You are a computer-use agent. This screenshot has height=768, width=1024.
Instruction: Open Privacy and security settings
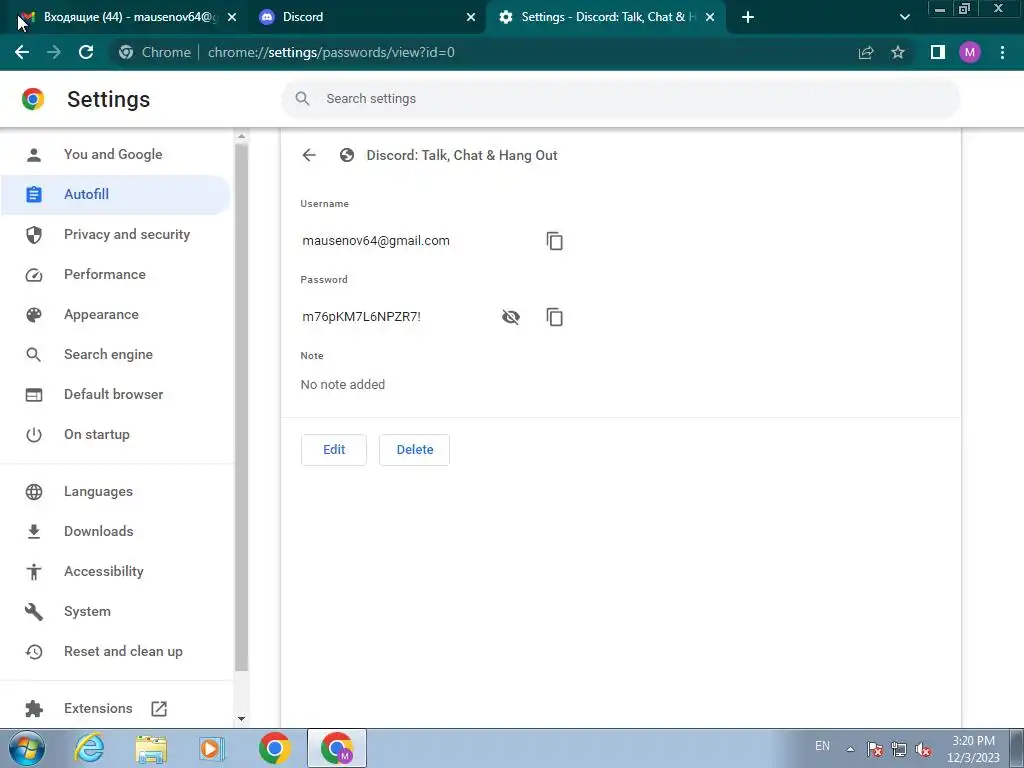[115, 234]
